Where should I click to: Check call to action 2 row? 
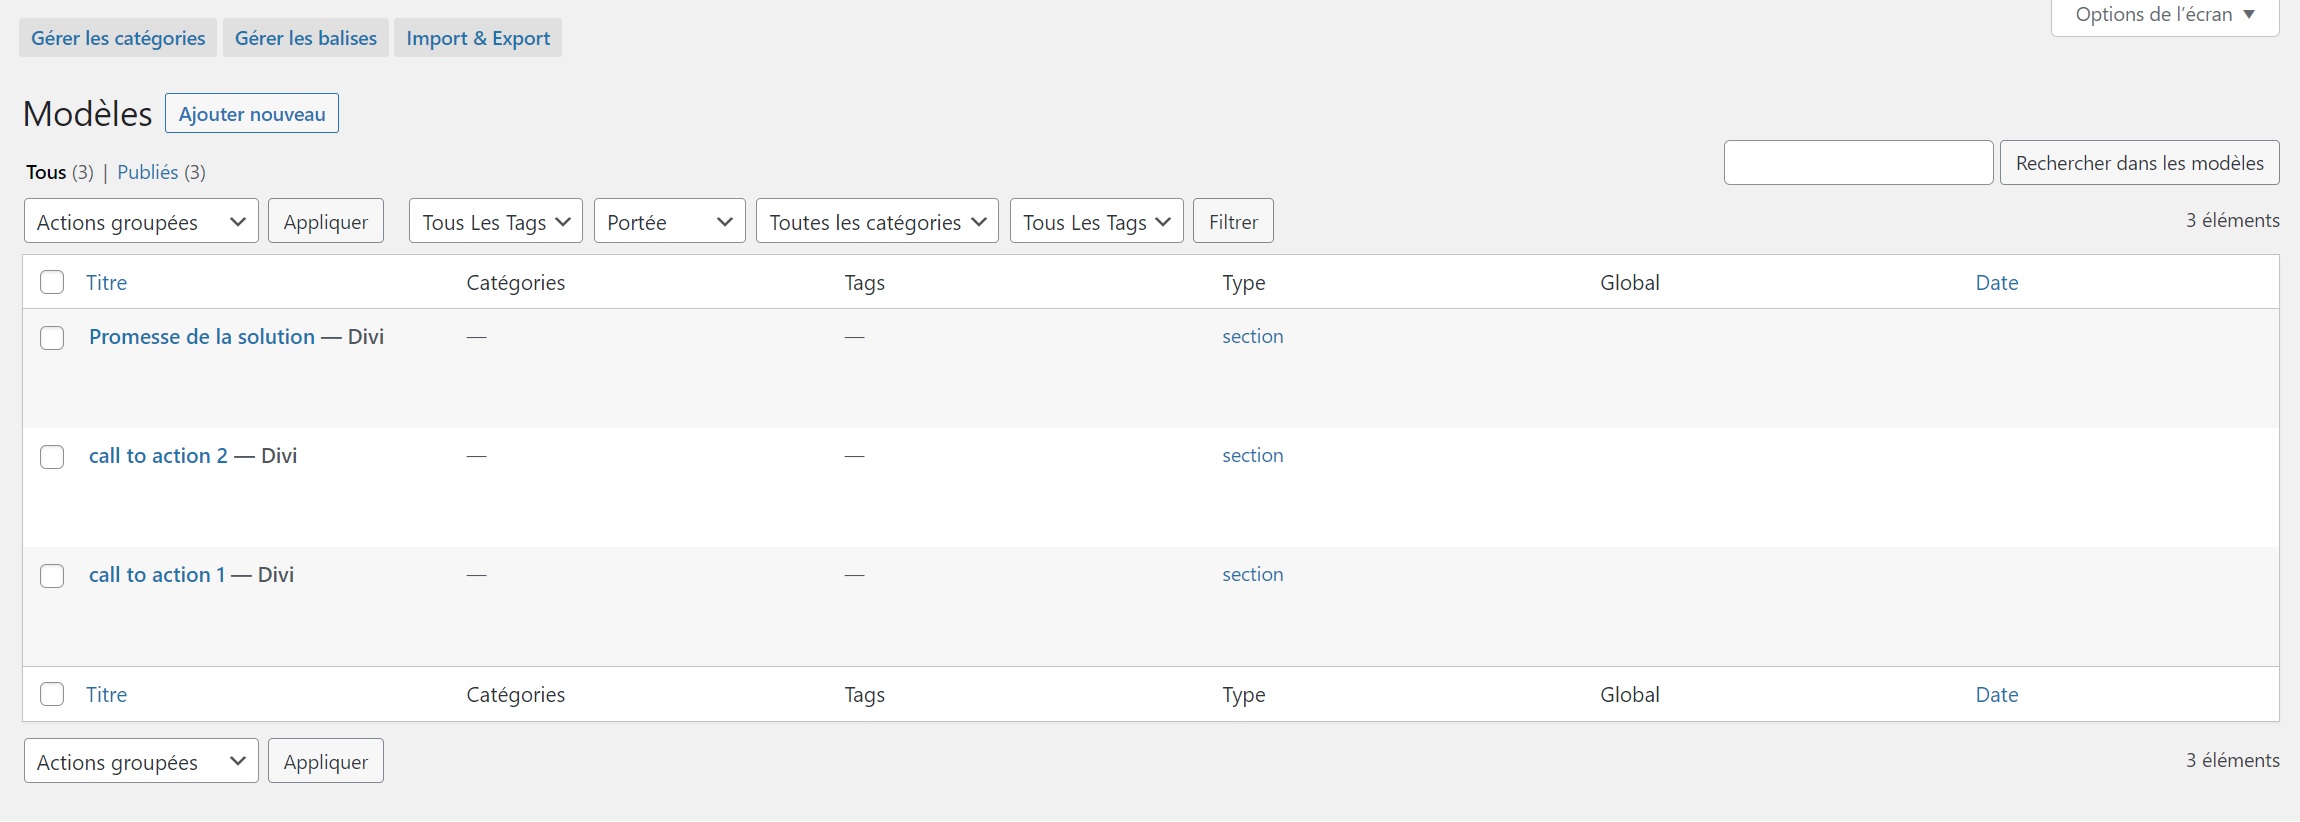click(52, 457)
